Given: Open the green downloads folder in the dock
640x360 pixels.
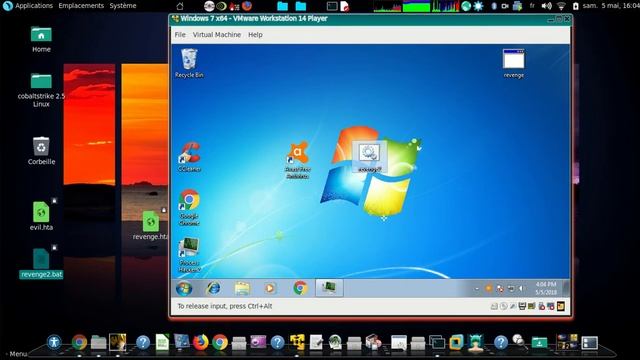Looking at the screenshot, I should pos(539,342).
